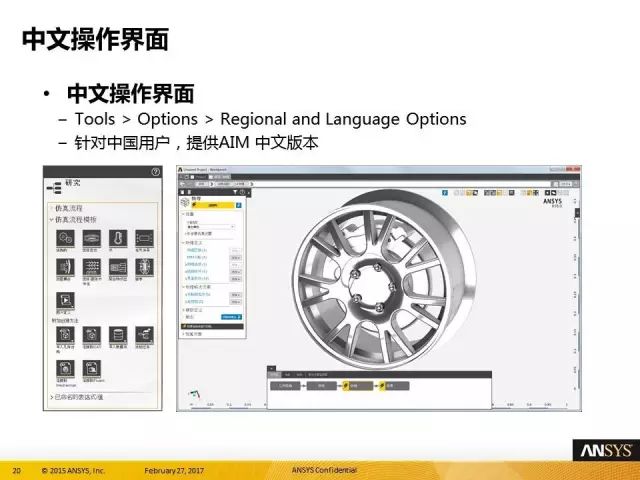
Task: Click the blue button in the panel's lower section
Action: [231, 317]
